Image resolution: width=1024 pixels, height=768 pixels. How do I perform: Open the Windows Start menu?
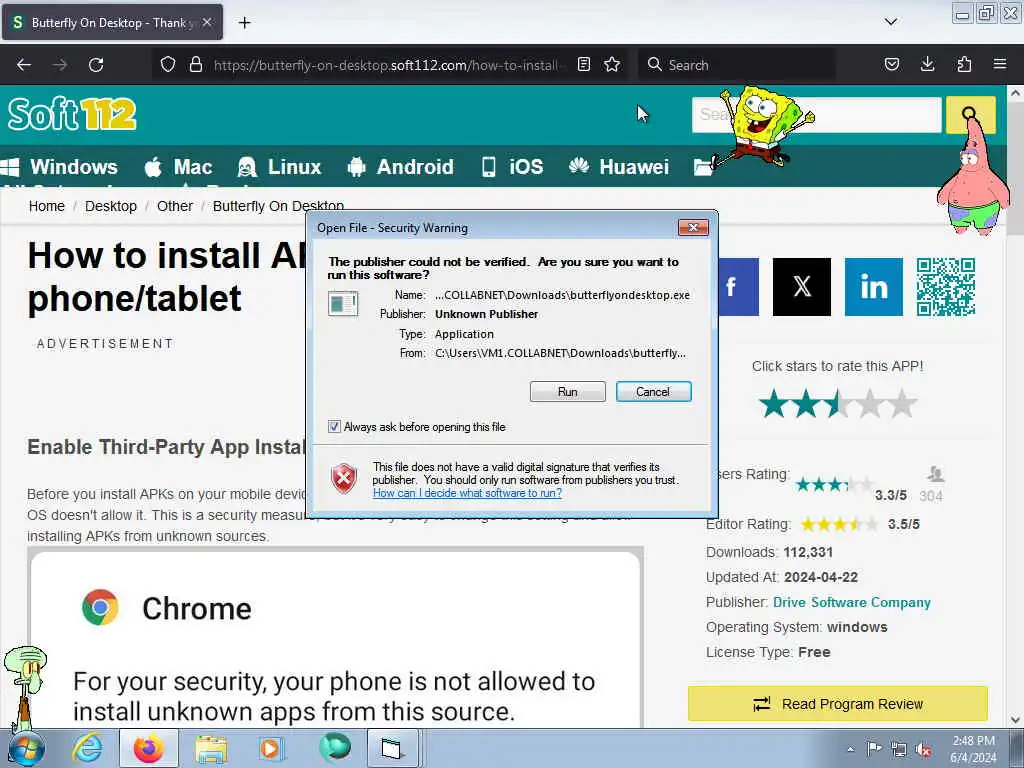click(26, 749)
